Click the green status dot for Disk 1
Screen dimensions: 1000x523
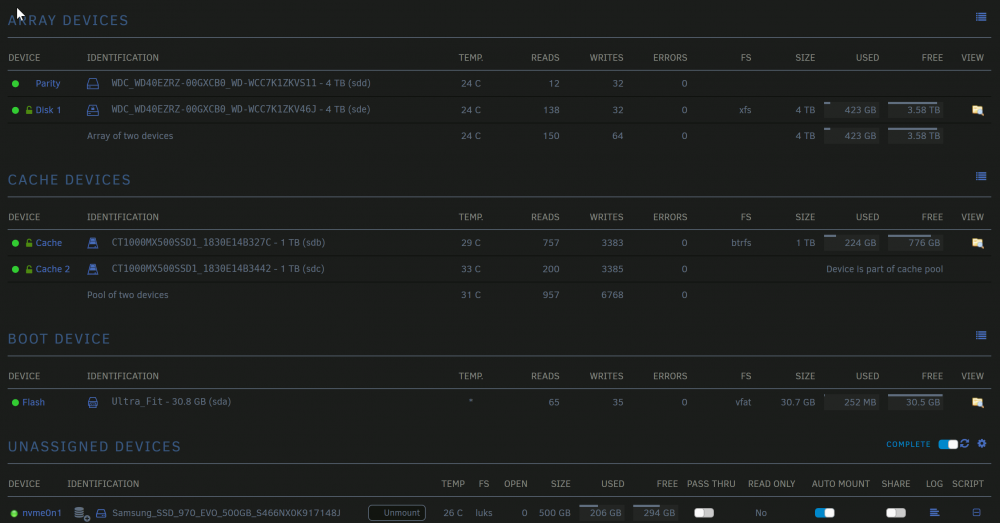pyautogui.click(x=15, y=110)
